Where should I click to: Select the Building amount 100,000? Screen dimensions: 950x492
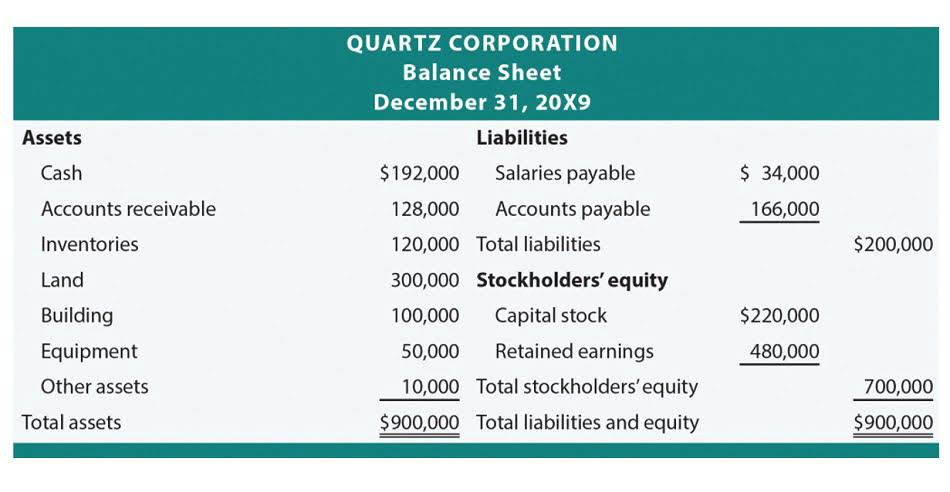pos(425,316)
